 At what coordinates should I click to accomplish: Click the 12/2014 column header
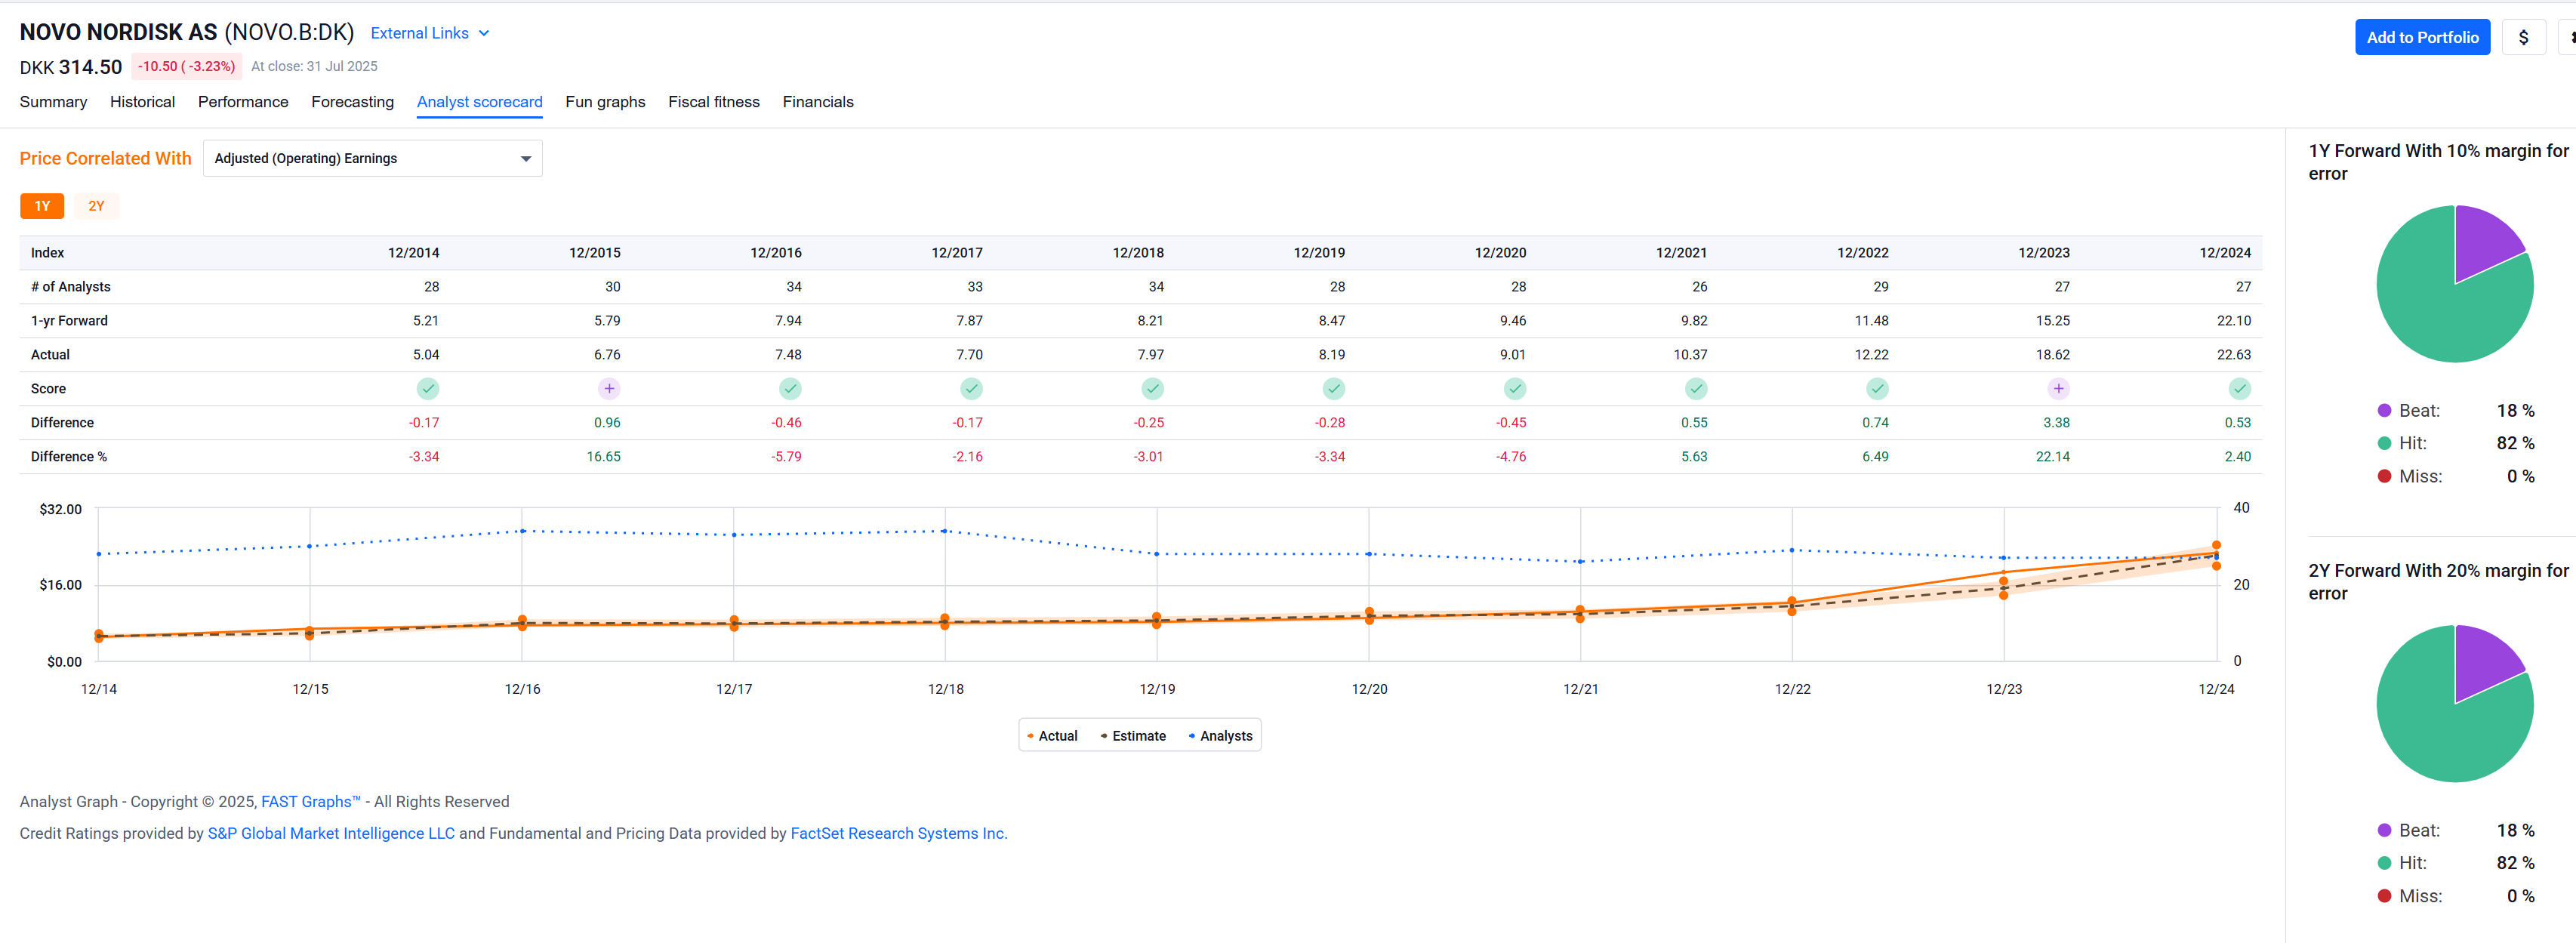click(413, 253)
